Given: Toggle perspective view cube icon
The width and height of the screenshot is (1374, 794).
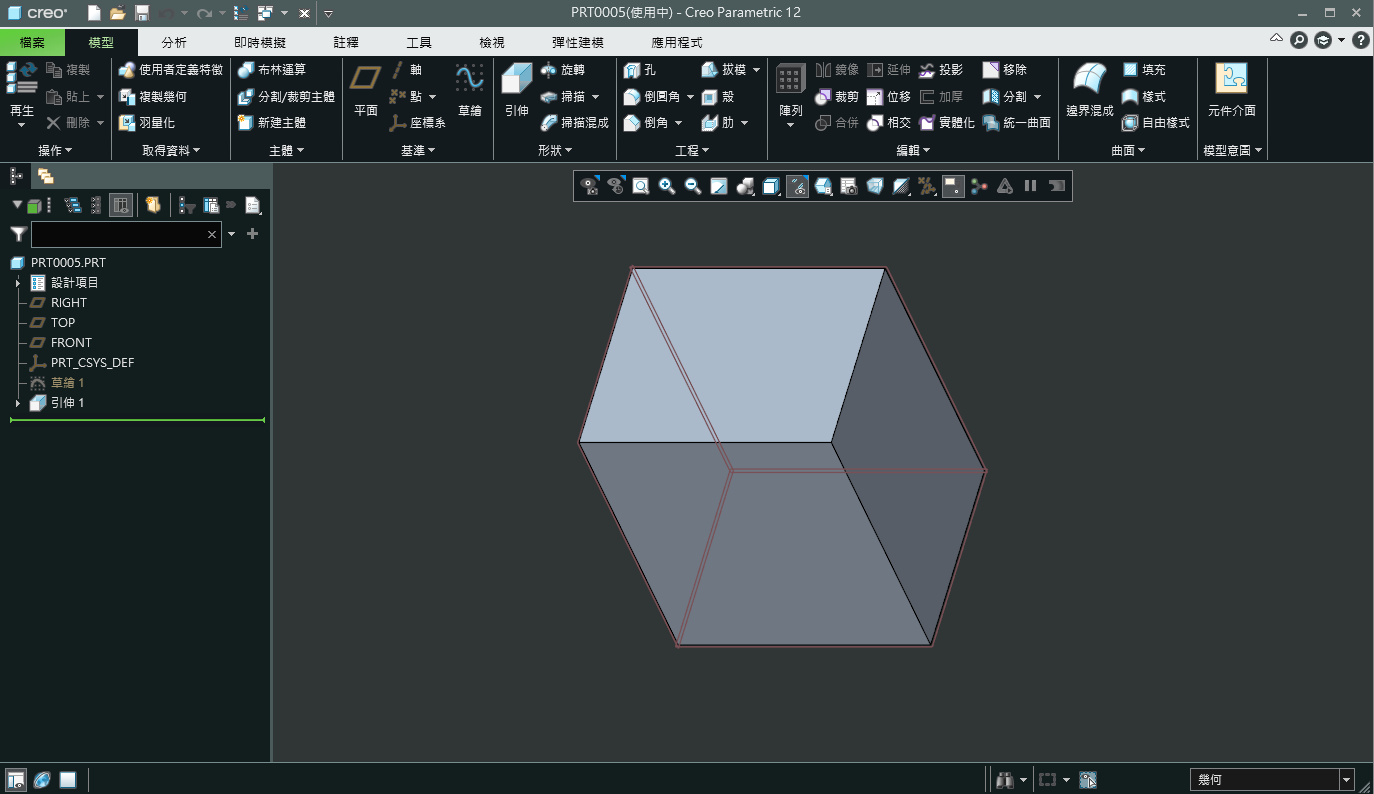Looking at the screenshot, I should (875, 186).
